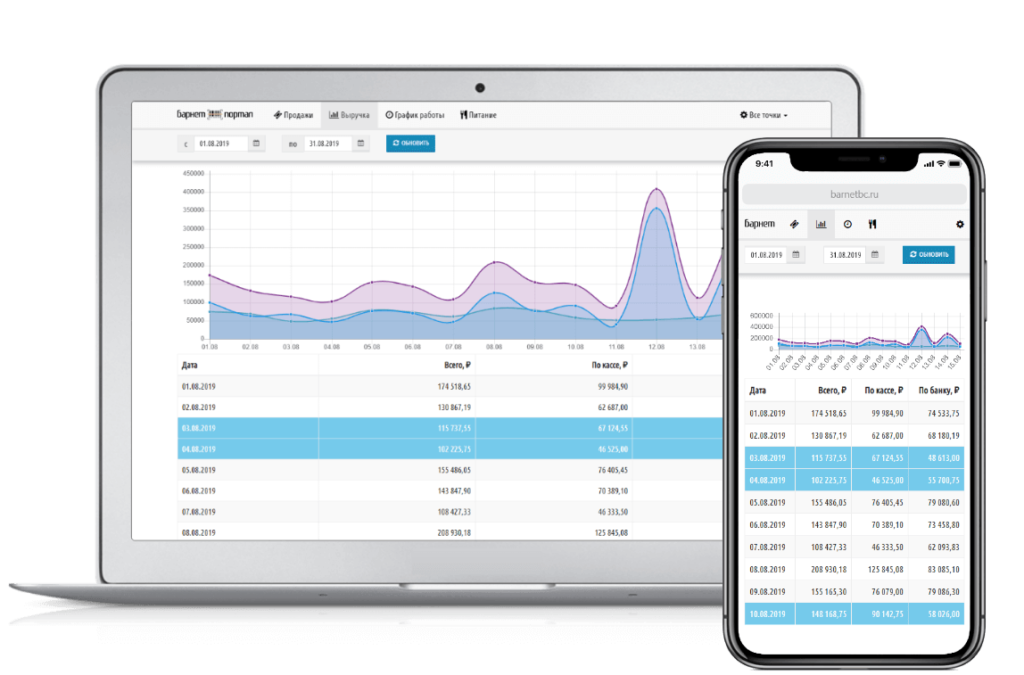Open calendar beside 31.08.2019 on phone
The width and height of the screenshot is (1024, 675).
[876, 255]
